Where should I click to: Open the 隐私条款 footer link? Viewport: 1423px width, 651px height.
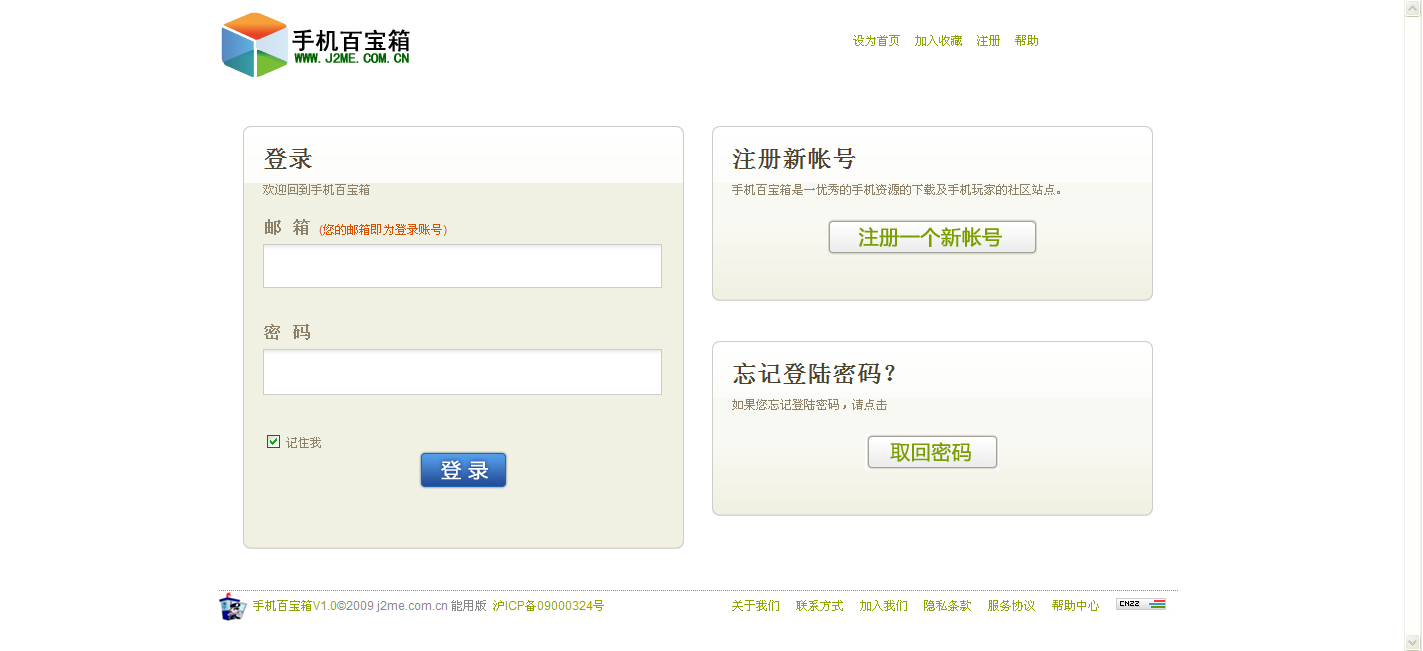947,606
